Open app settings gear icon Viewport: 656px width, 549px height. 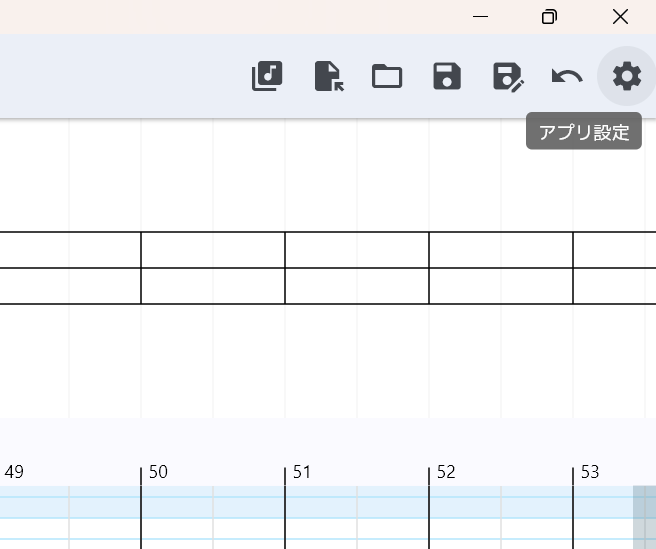click(627, 76)
